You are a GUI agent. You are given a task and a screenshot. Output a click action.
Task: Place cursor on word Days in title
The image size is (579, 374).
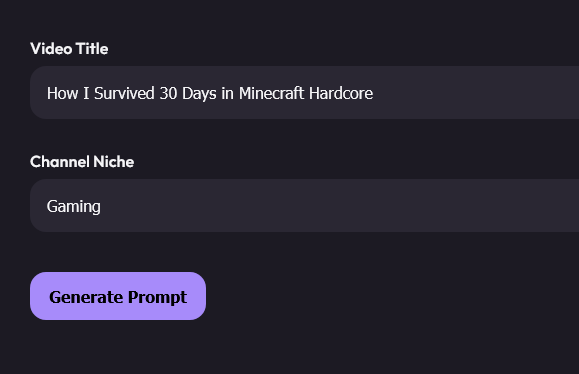click(199, 94)
